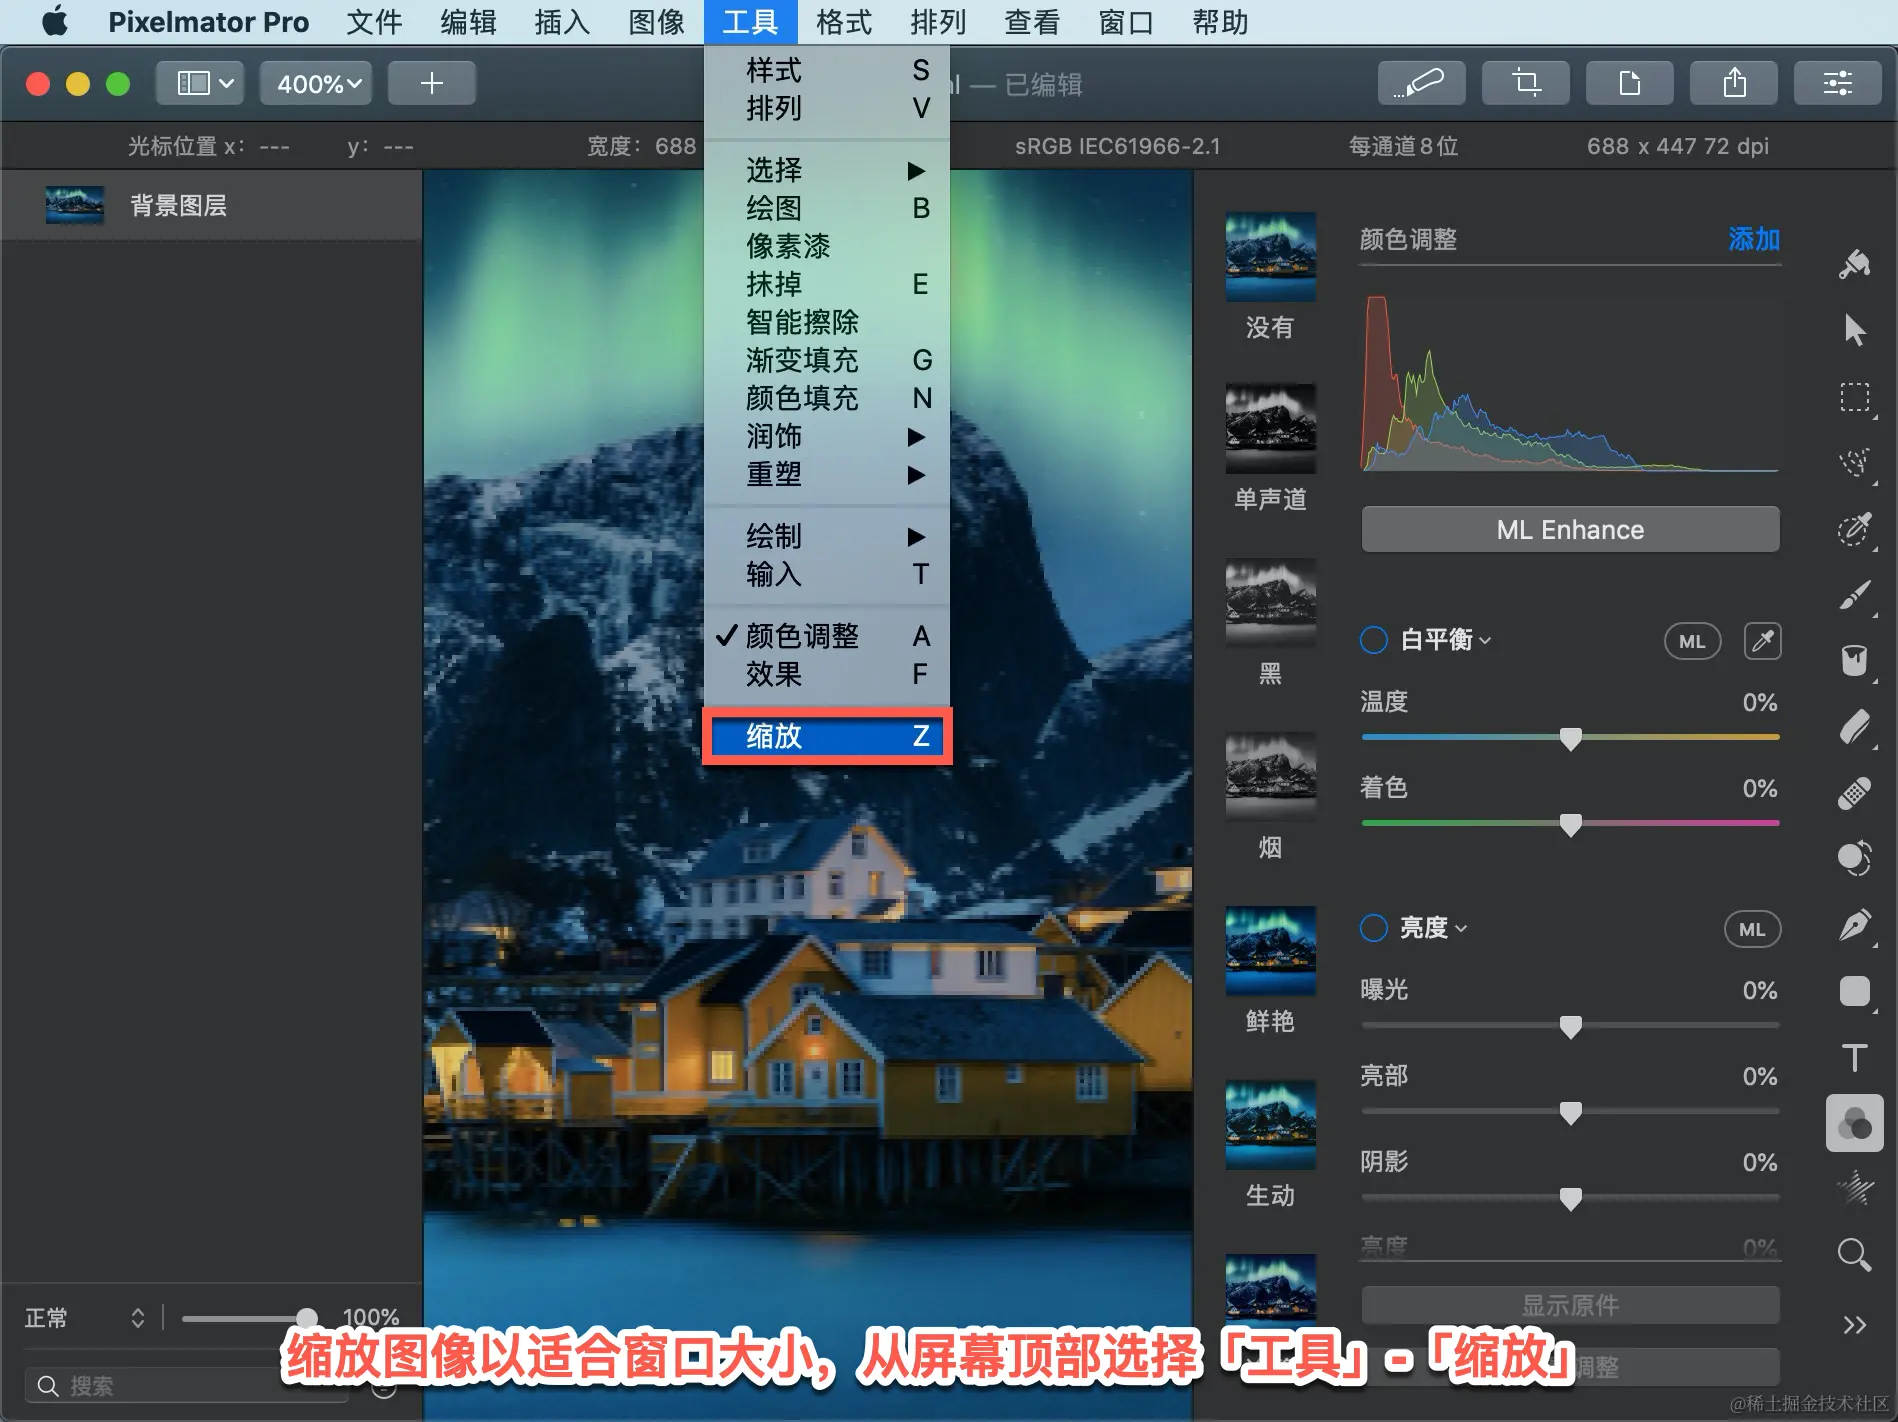Expand the 白平衡 options chevron

[x=1485, y=641]
